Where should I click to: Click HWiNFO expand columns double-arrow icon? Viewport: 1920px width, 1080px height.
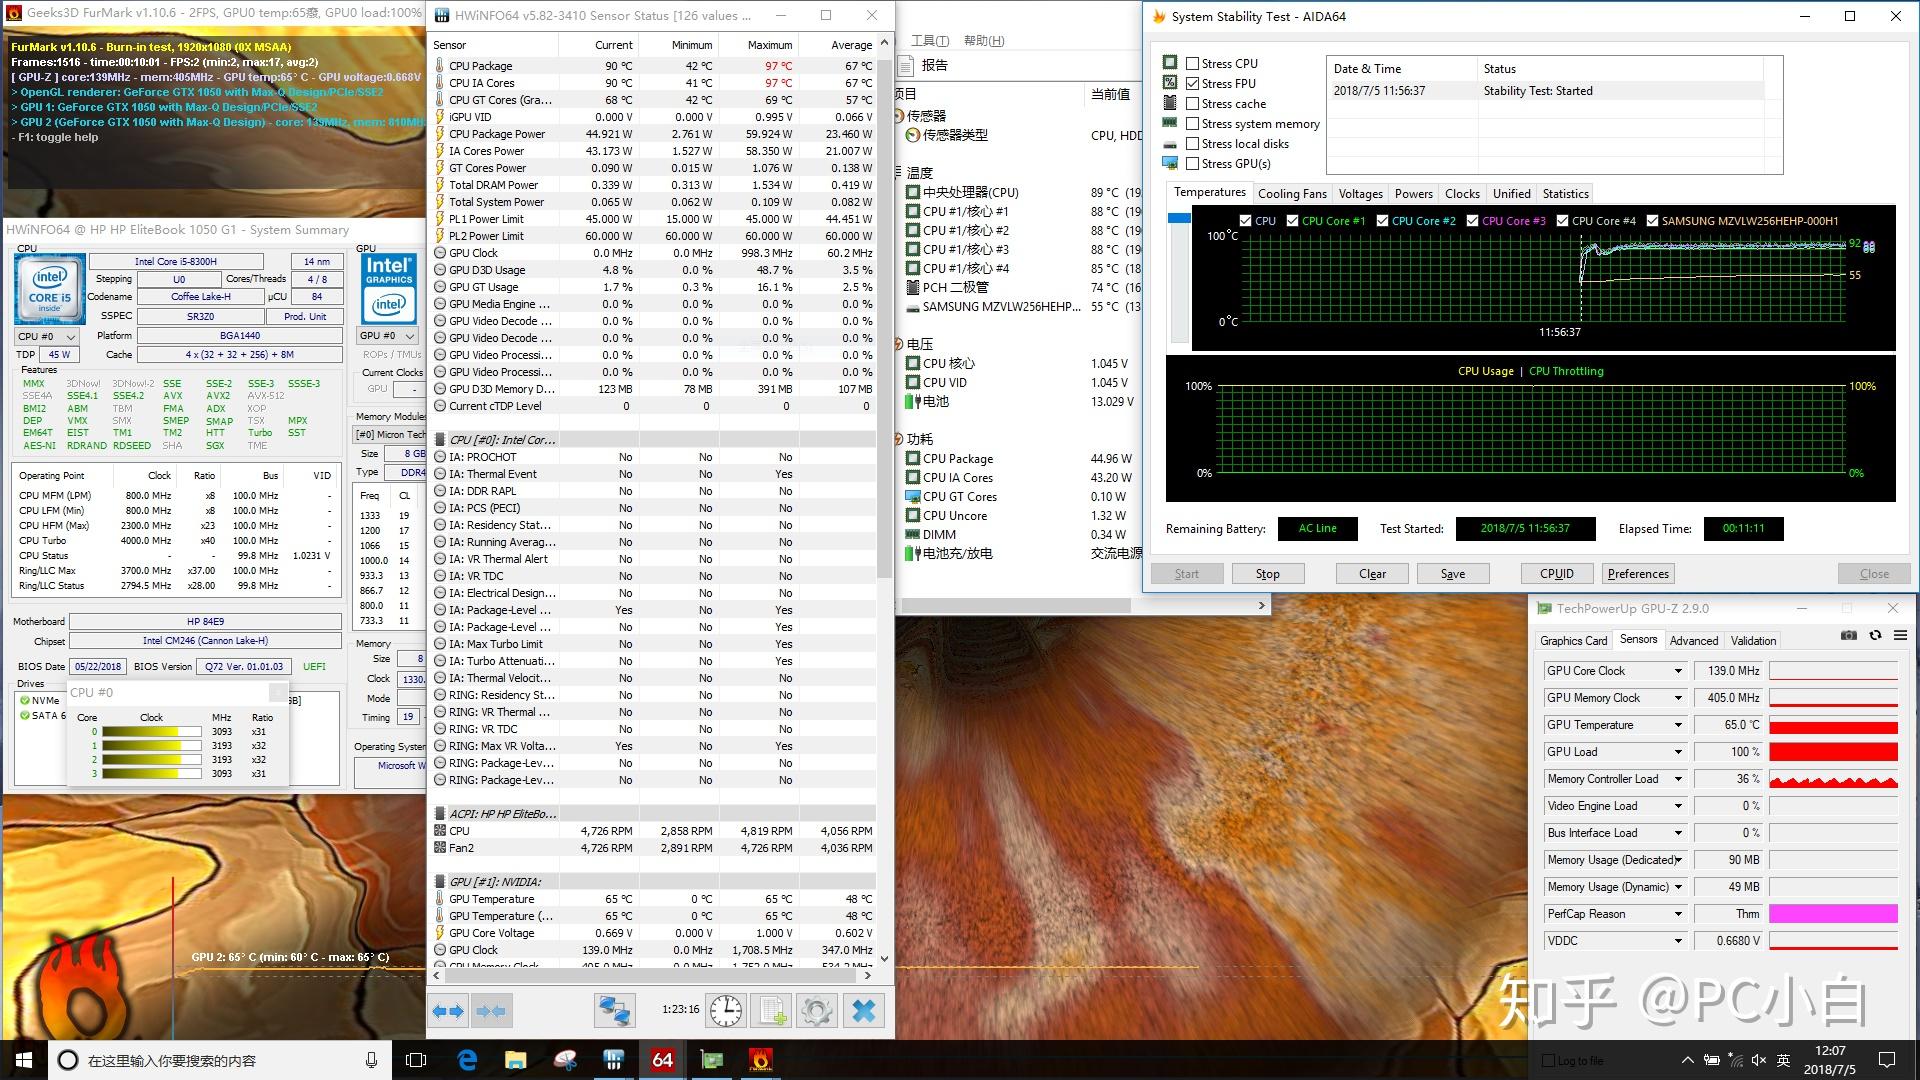(x=448, y=1011)
